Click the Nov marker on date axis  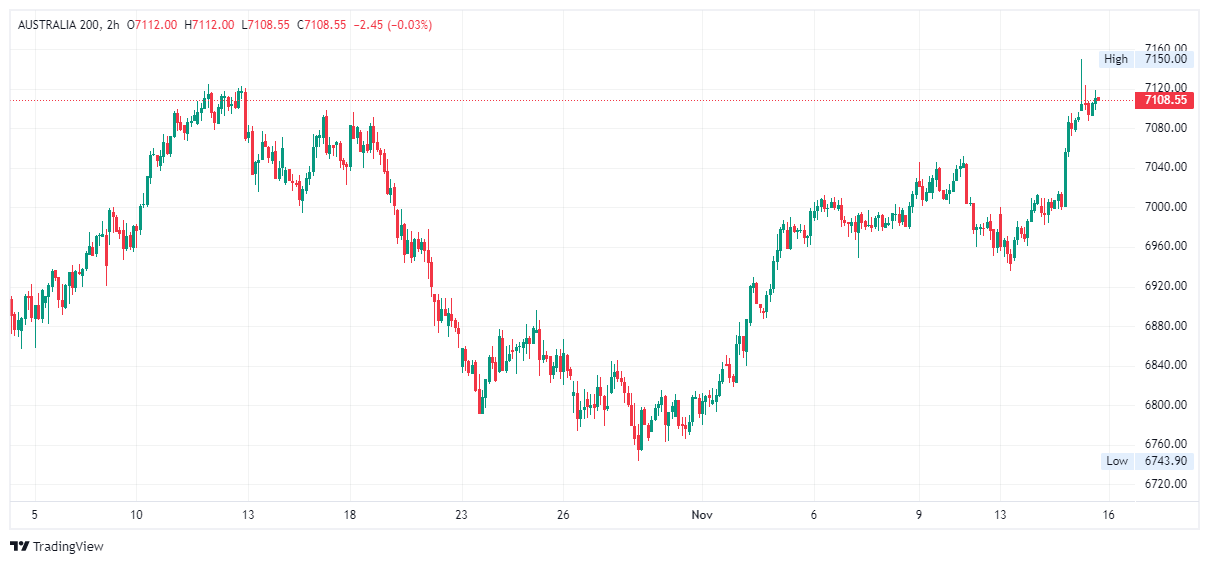point(702,515)
